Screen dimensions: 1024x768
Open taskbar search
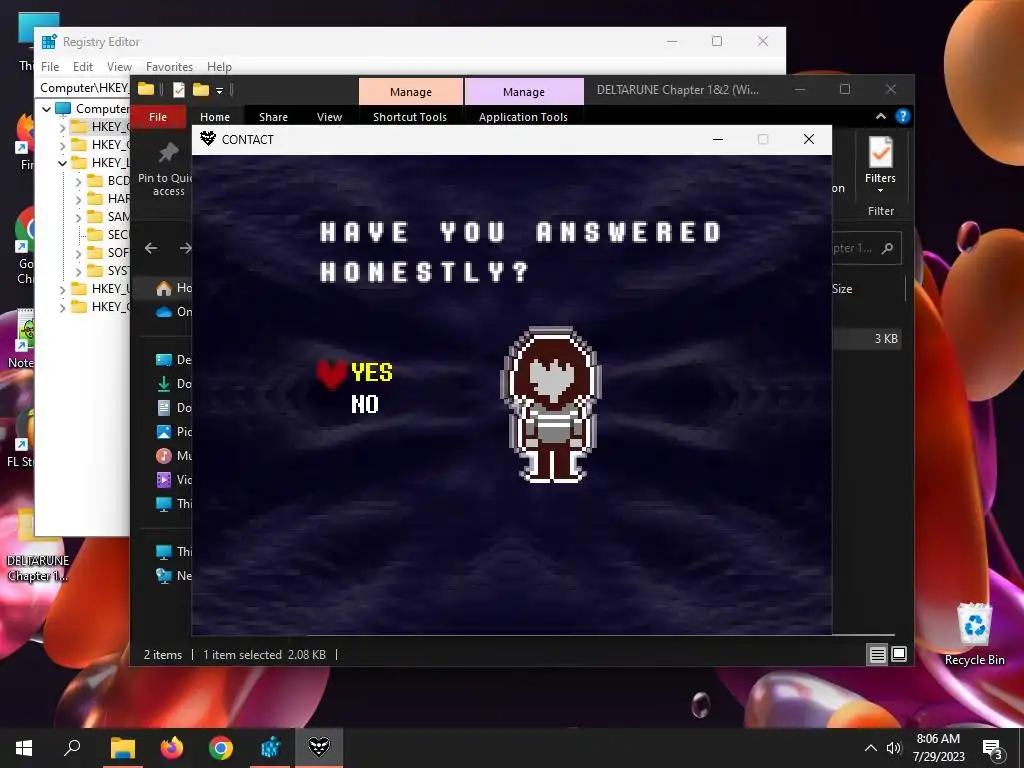(72, 748)
